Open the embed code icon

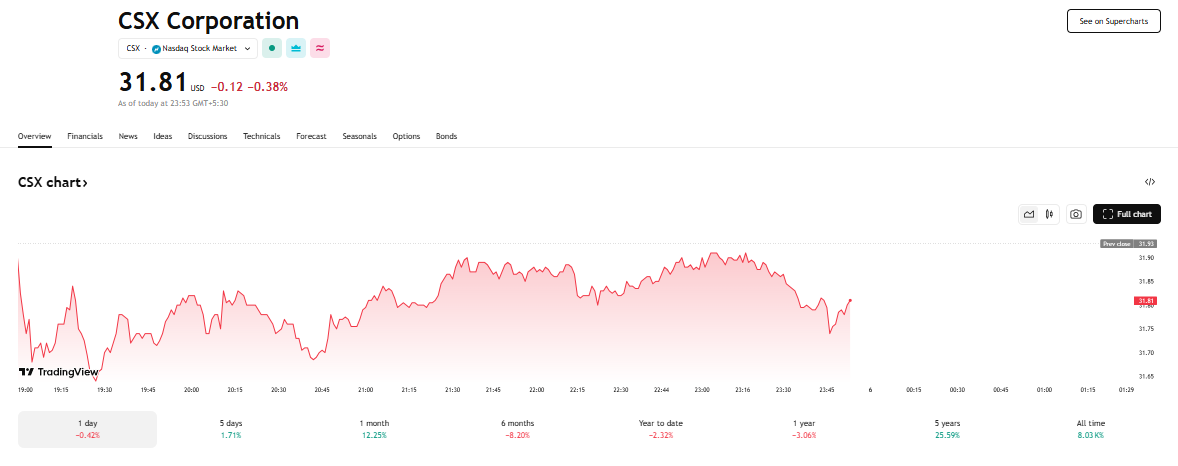pos(1149,182)
